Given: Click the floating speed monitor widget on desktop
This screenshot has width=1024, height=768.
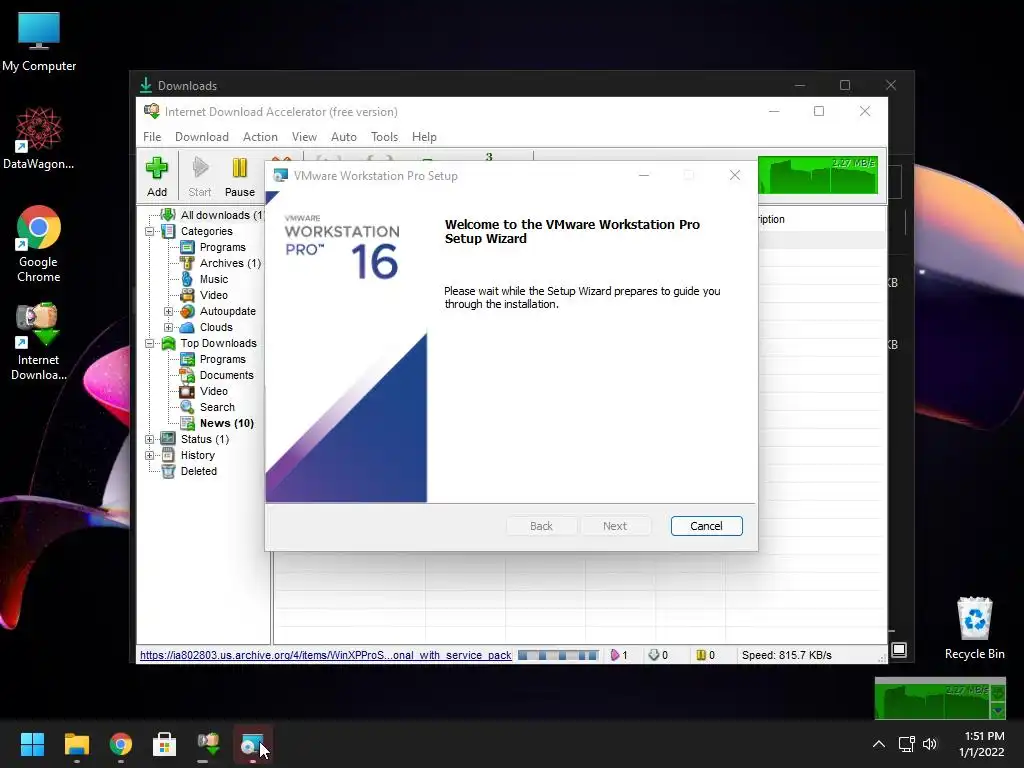Looking at the screenshot, I should [x=940, y=698].
